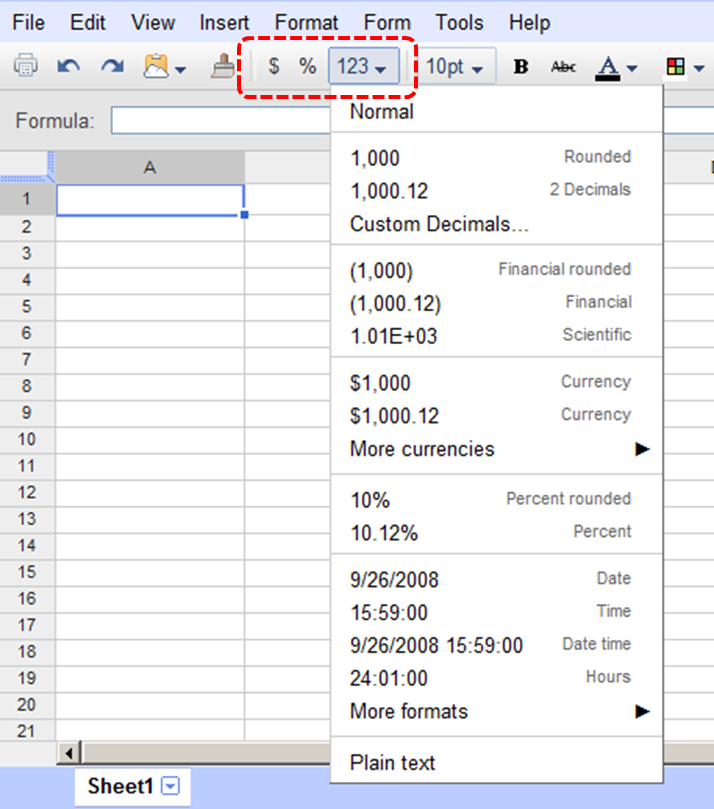Select row 10 header
The height and width of the screenshot is (809, 714).
(x=27, y=440)
